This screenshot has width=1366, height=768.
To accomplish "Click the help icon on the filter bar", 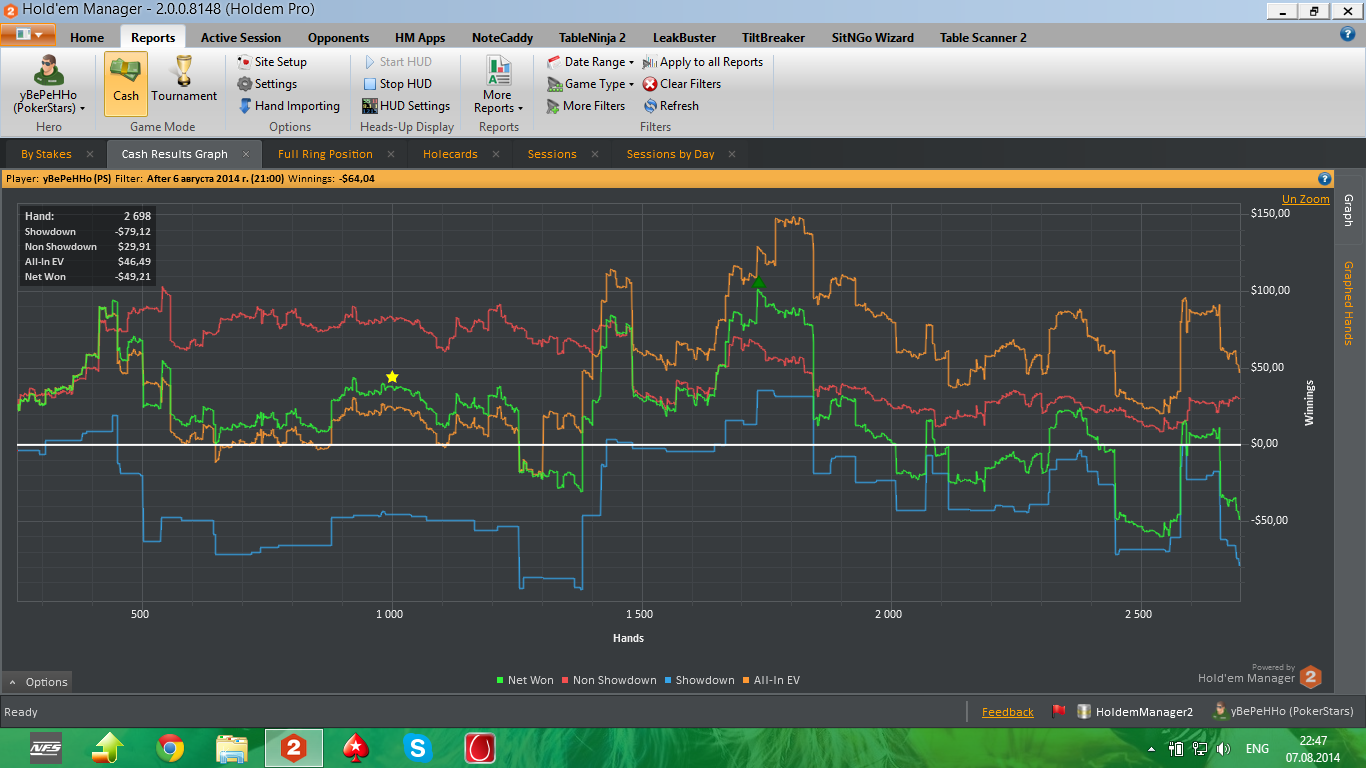I will tap(1325, 178).
